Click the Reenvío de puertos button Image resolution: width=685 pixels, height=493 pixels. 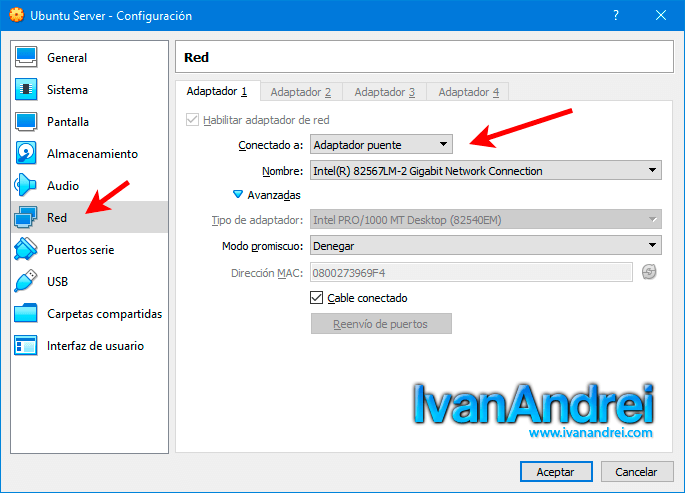pos(381,324)
